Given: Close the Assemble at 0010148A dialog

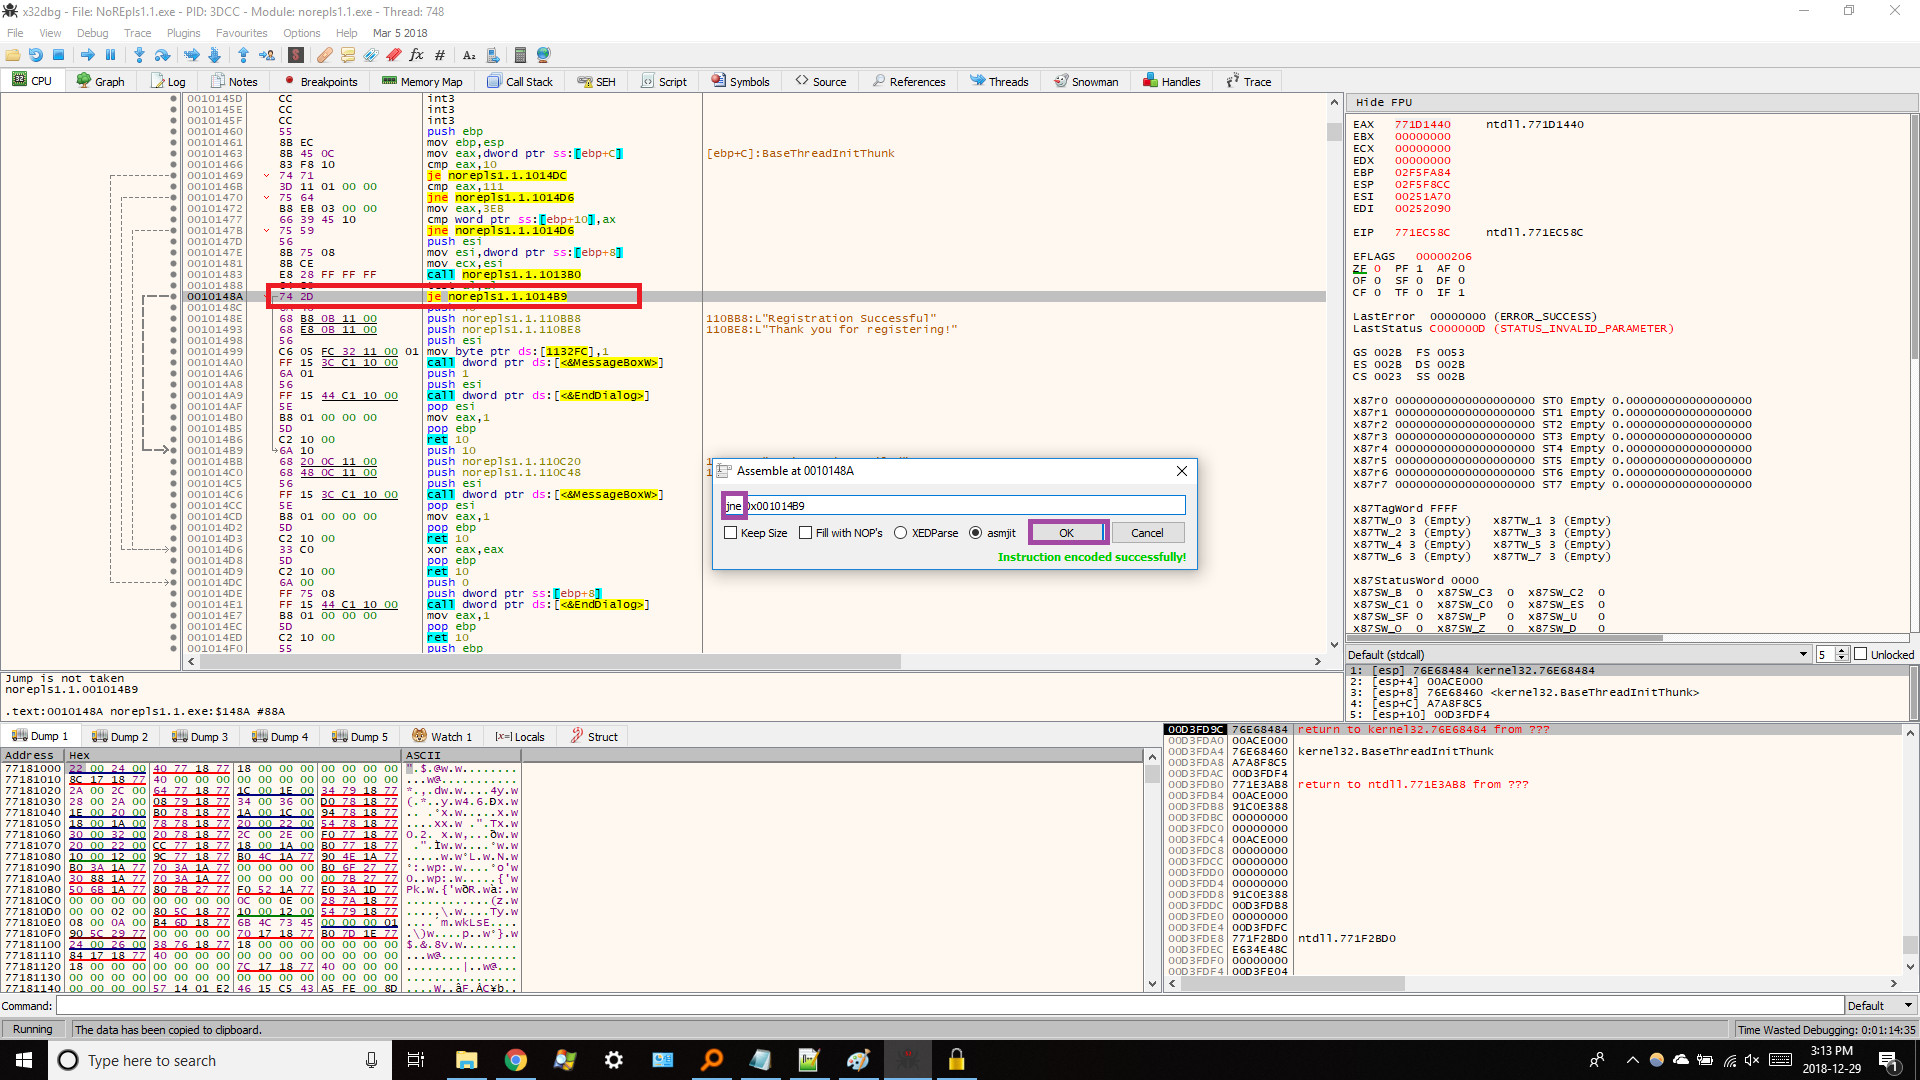Looking at the screenshot, I should [x=1182, y=471].
